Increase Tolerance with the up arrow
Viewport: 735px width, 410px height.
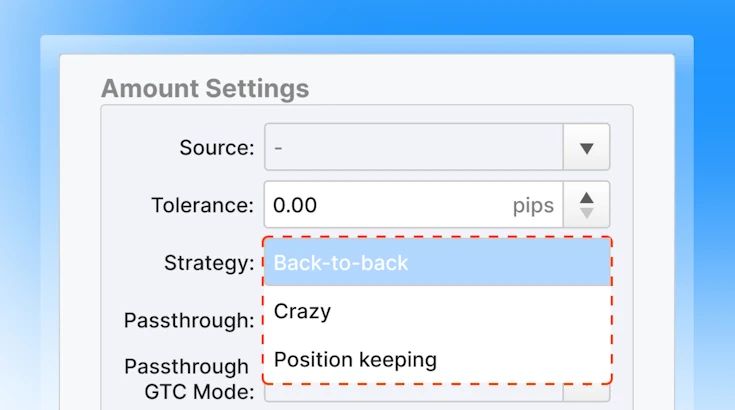pos(586,198)
